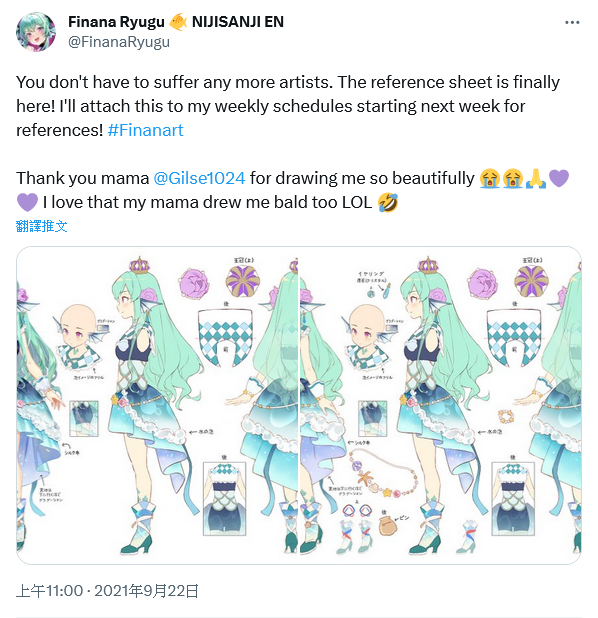Open the tweet's three-dot more menu
The image size is (598, 618).
point(572,22)
